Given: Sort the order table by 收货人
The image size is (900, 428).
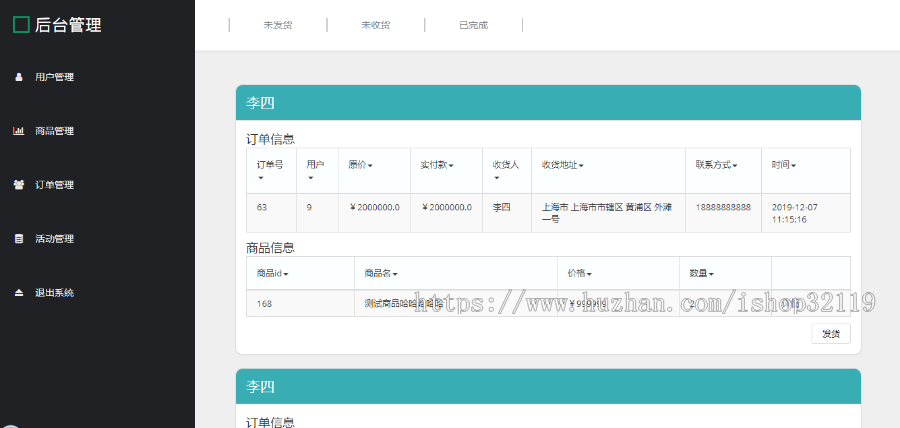Looking at the screenshot, I should [x=506, y=170].
